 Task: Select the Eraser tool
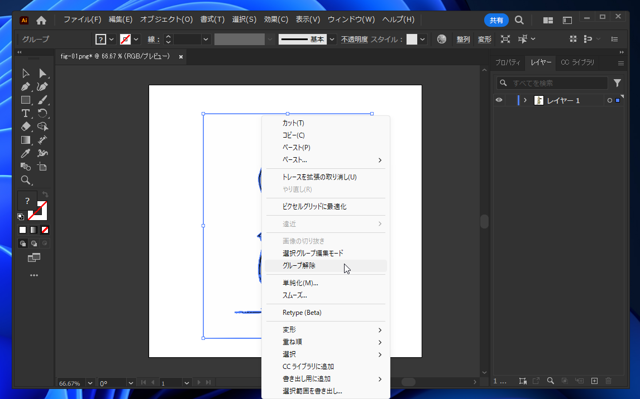click(x=26, y=126)
